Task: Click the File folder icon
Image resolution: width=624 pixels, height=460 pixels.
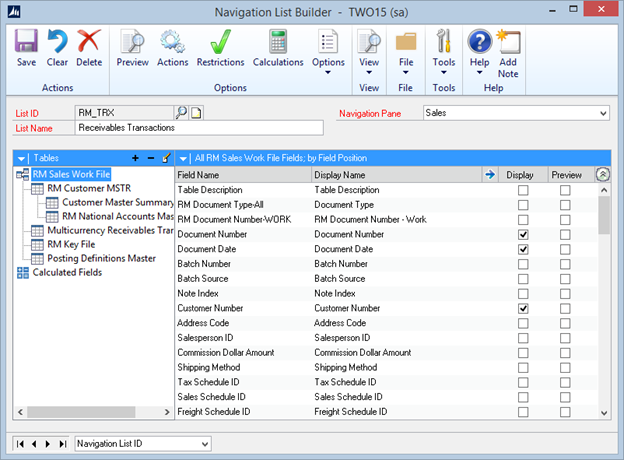Action: pyautogui.click(x=406, y=42)
